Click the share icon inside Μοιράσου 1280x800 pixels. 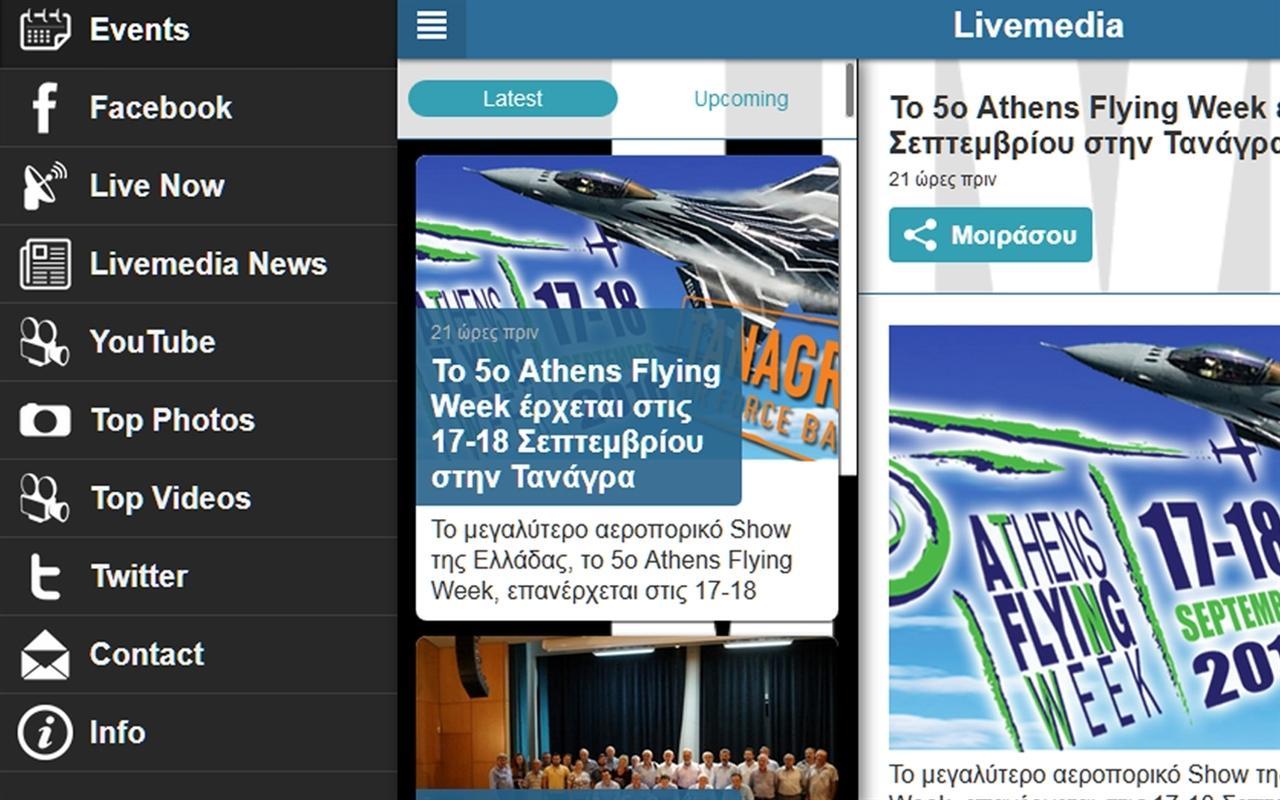point(920,234)
